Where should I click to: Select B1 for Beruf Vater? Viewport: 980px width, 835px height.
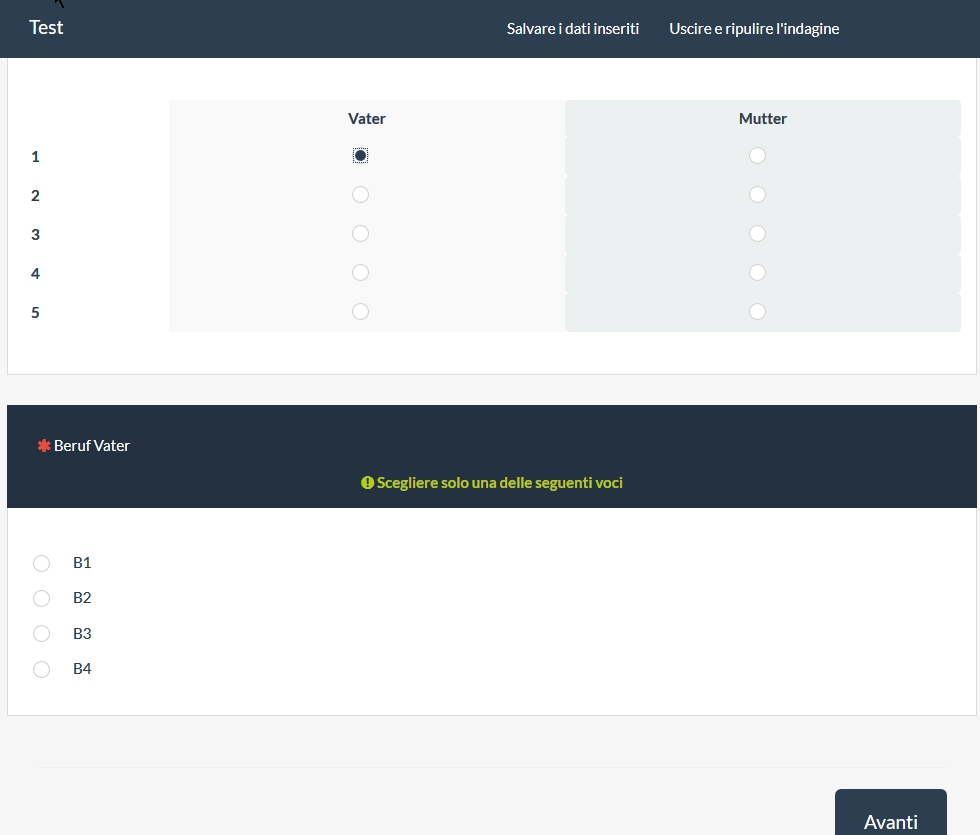click(x=42, y=564)
